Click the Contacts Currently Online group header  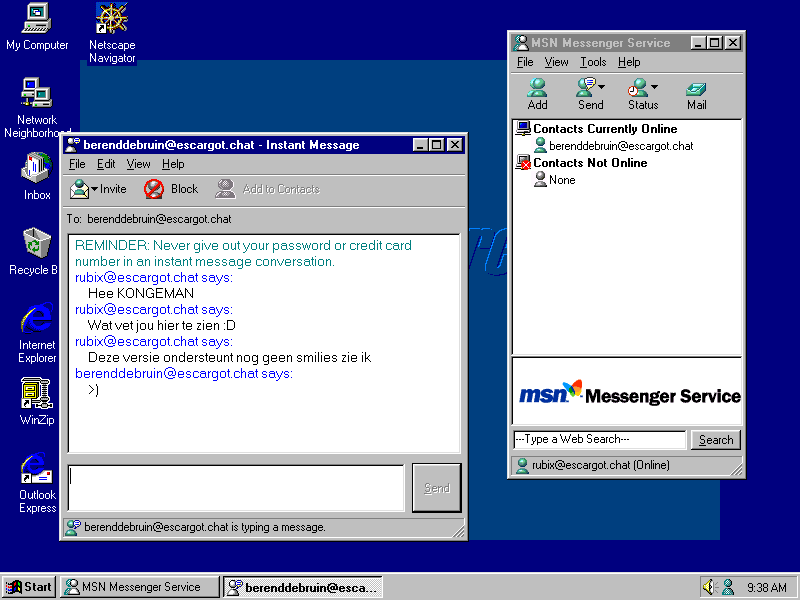[604, 129]
